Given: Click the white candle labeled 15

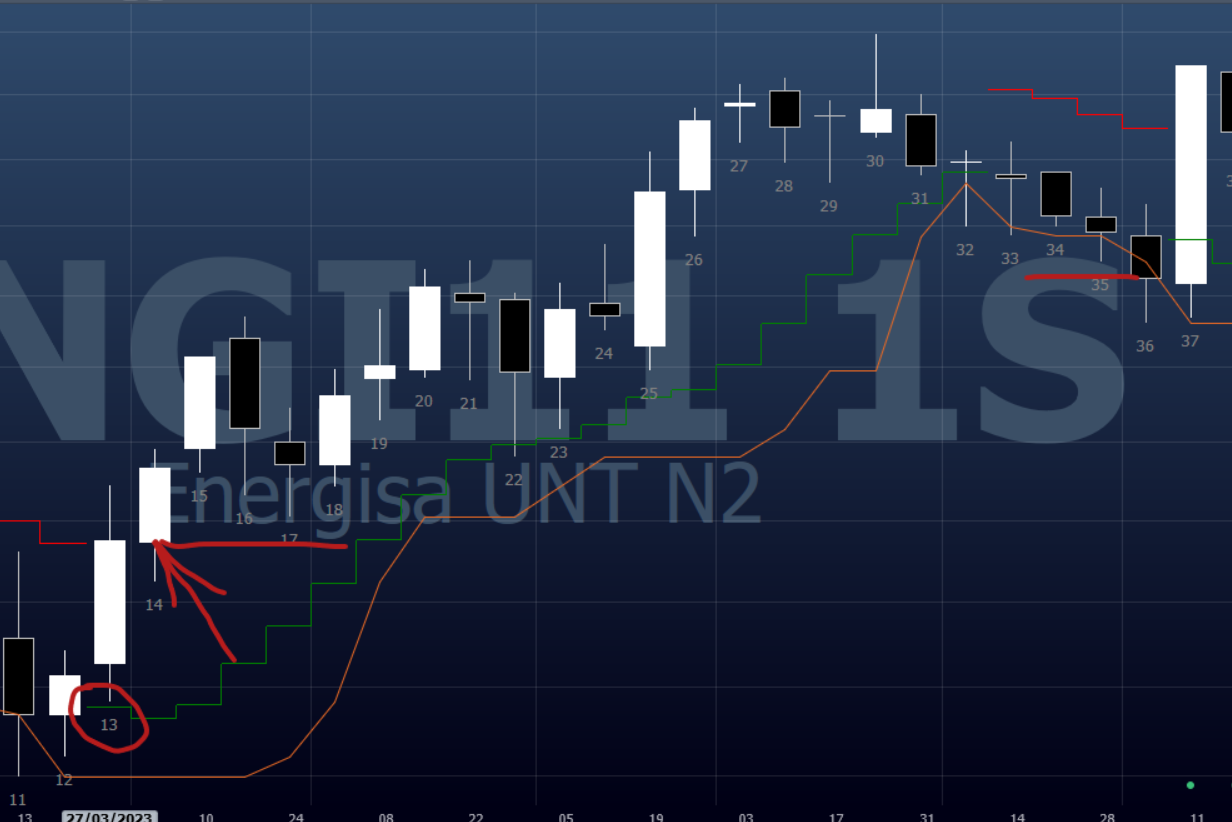Looking at the screenshot, I should point(199,402).
